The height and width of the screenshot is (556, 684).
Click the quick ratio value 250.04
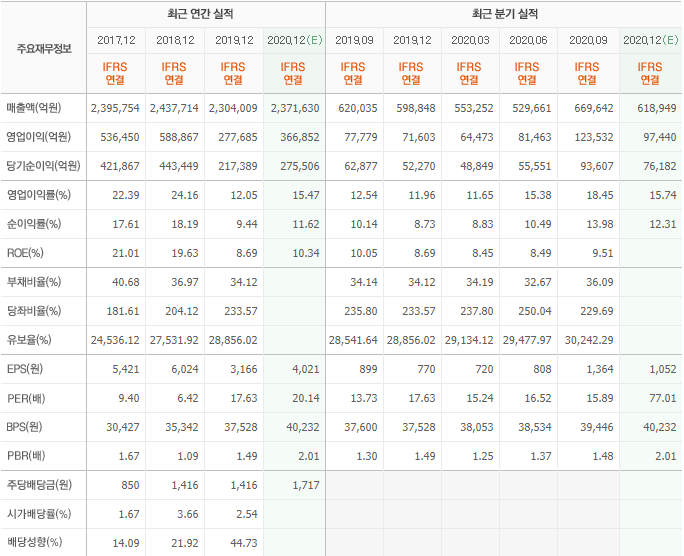click(535, 311)
